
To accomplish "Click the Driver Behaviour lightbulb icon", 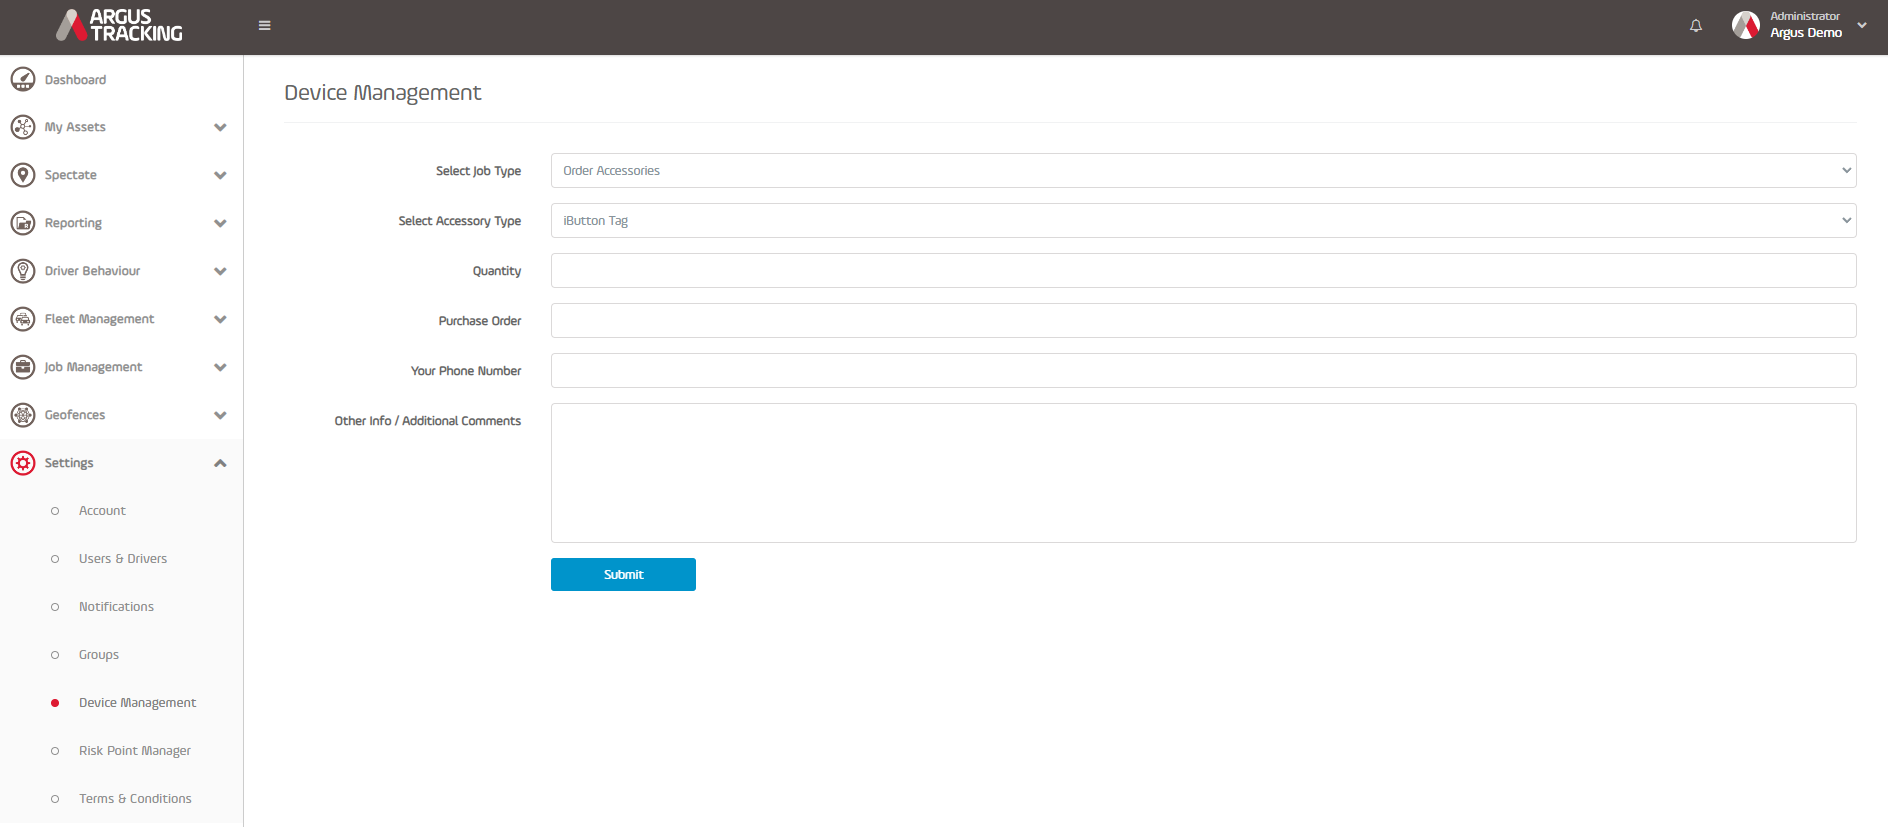I will point(23,271).
